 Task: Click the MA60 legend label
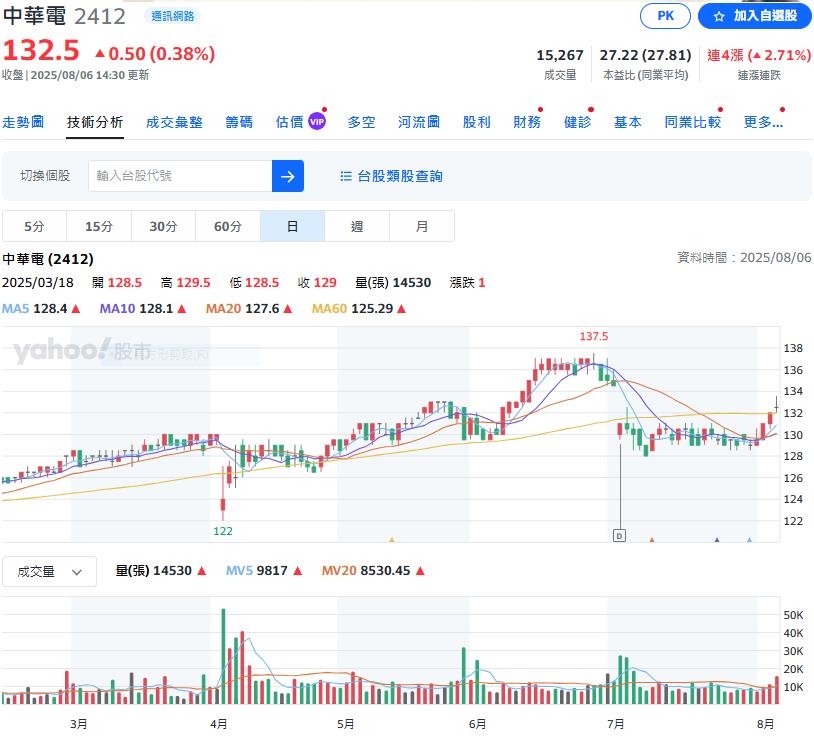point(329,308)
